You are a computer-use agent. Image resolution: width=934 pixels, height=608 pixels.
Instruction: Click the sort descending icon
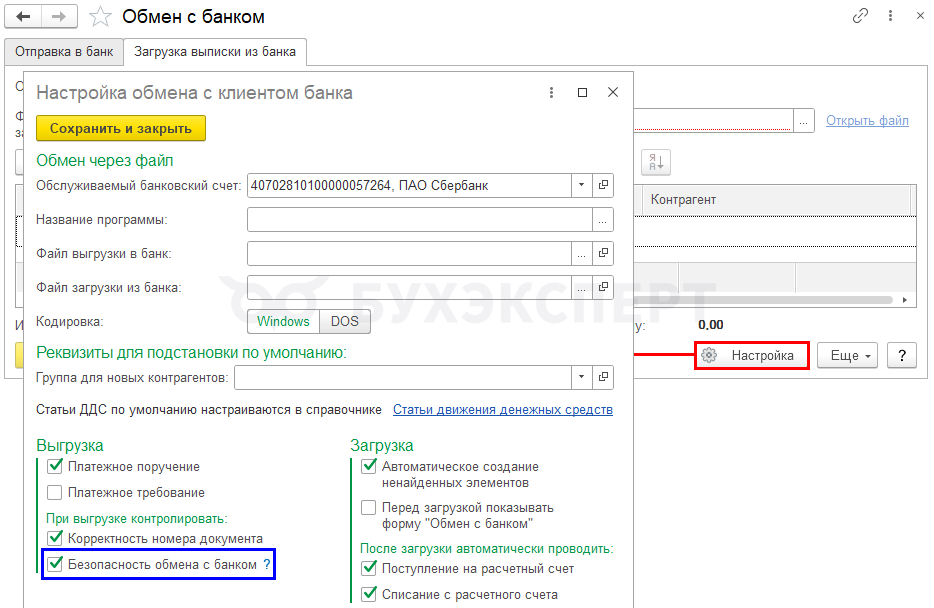pyautogui.click(x=656, y=160)
